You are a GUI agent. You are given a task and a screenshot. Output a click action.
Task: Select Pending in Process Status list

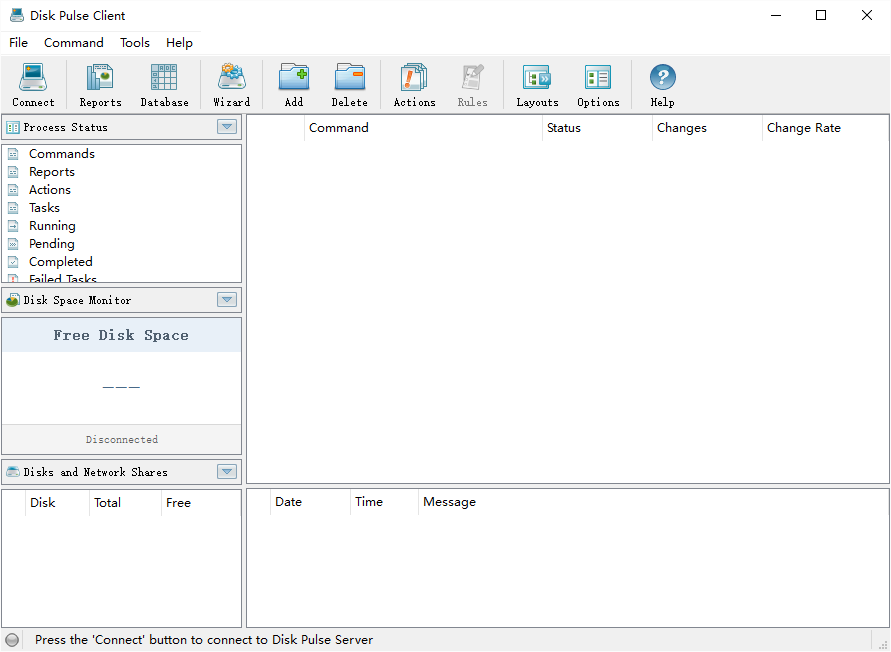click(x=52, y=244)
